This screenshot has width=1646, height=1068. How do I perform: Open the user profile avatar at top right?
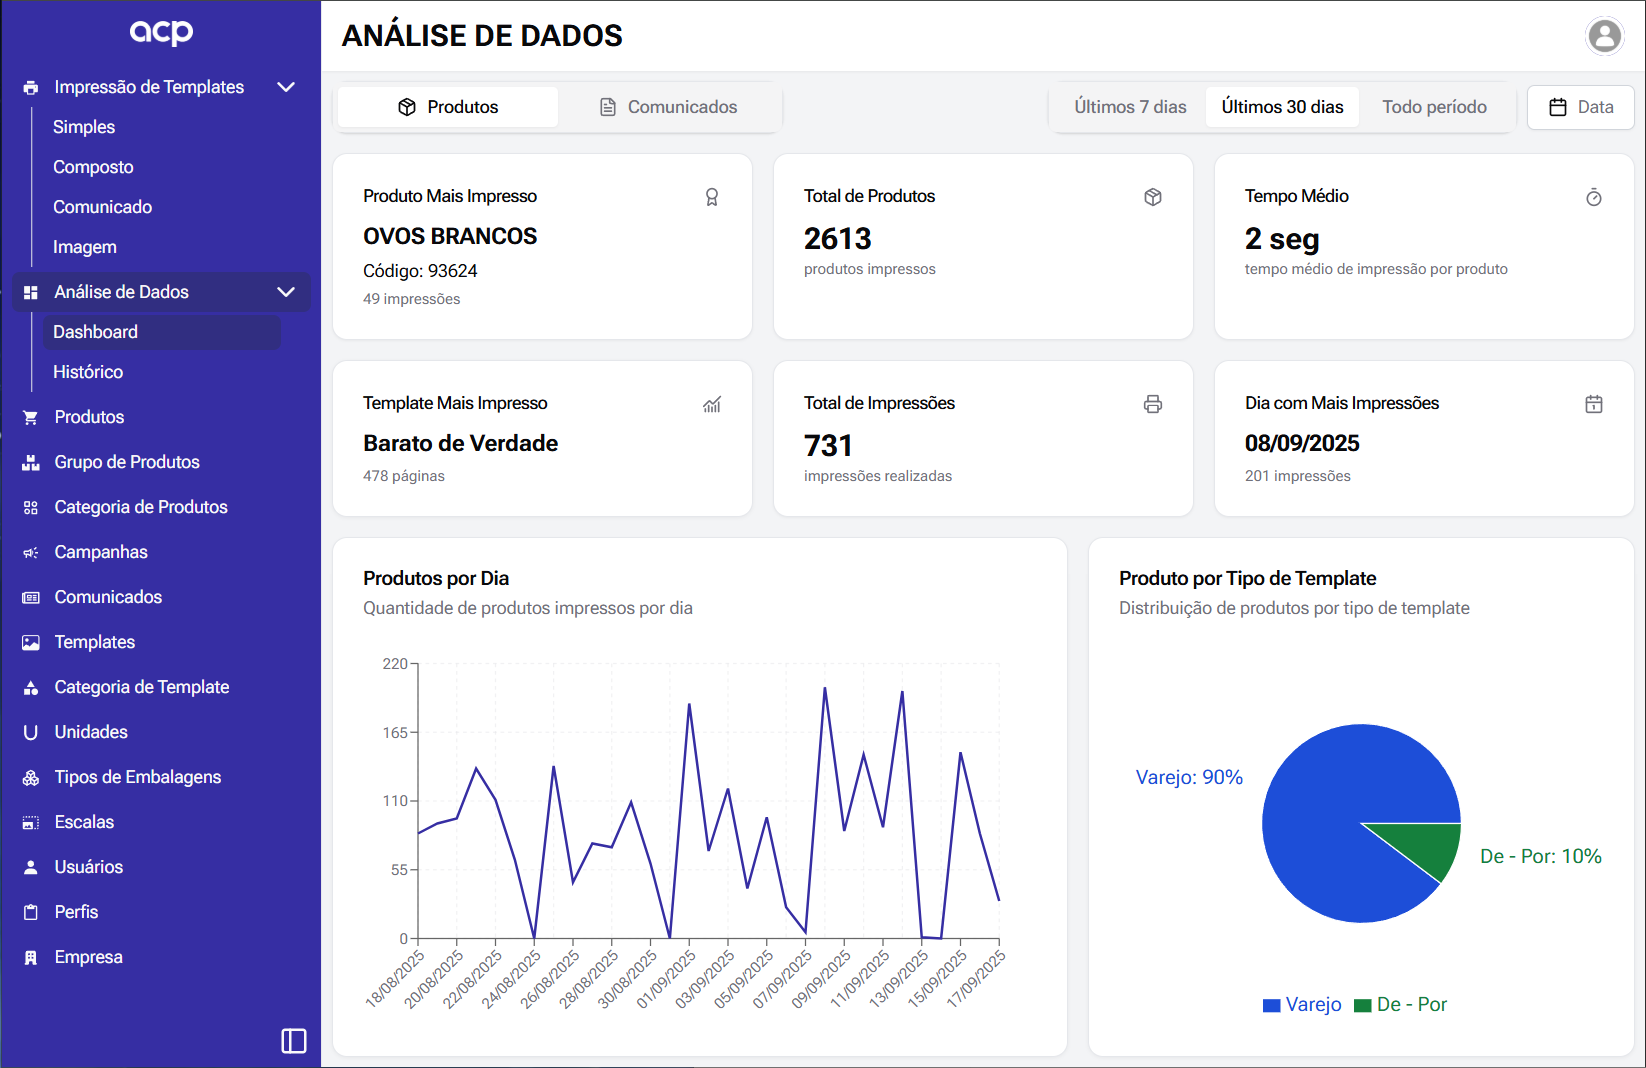[1604, 37]
